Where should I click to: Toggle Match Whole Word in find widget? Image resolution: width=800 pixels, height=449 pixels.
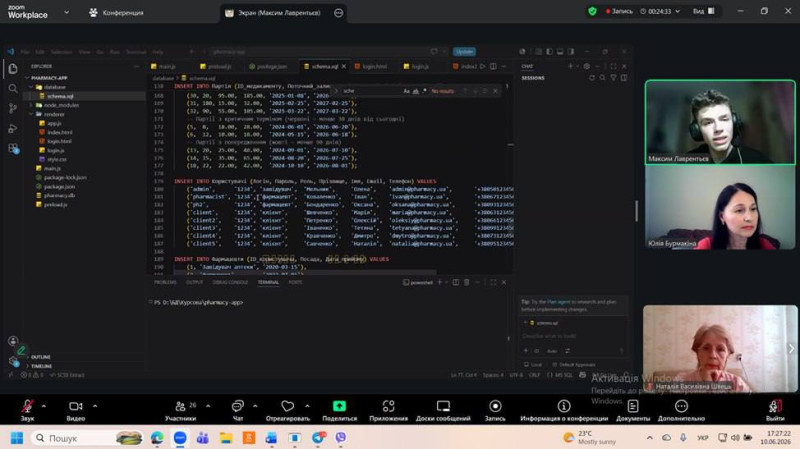click(x=415, y=91)
